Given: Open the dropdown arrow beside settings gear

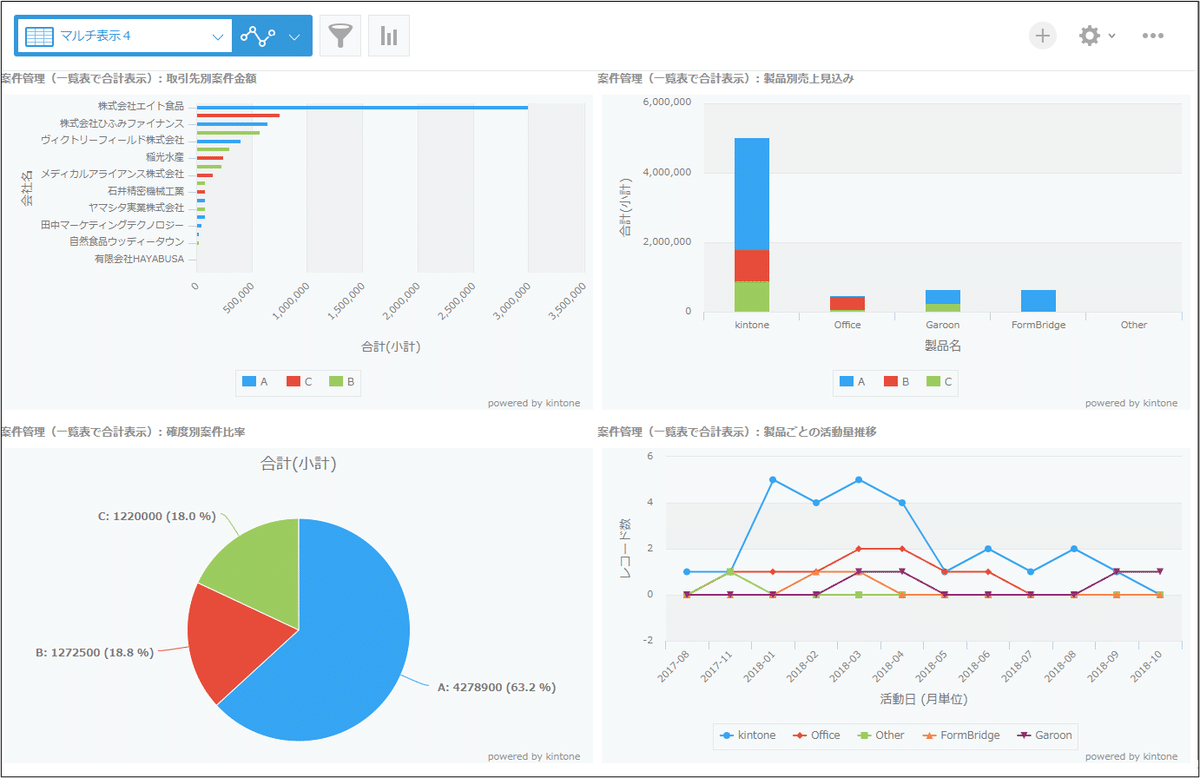Looking at the screenshot, I should (1112, 36).
